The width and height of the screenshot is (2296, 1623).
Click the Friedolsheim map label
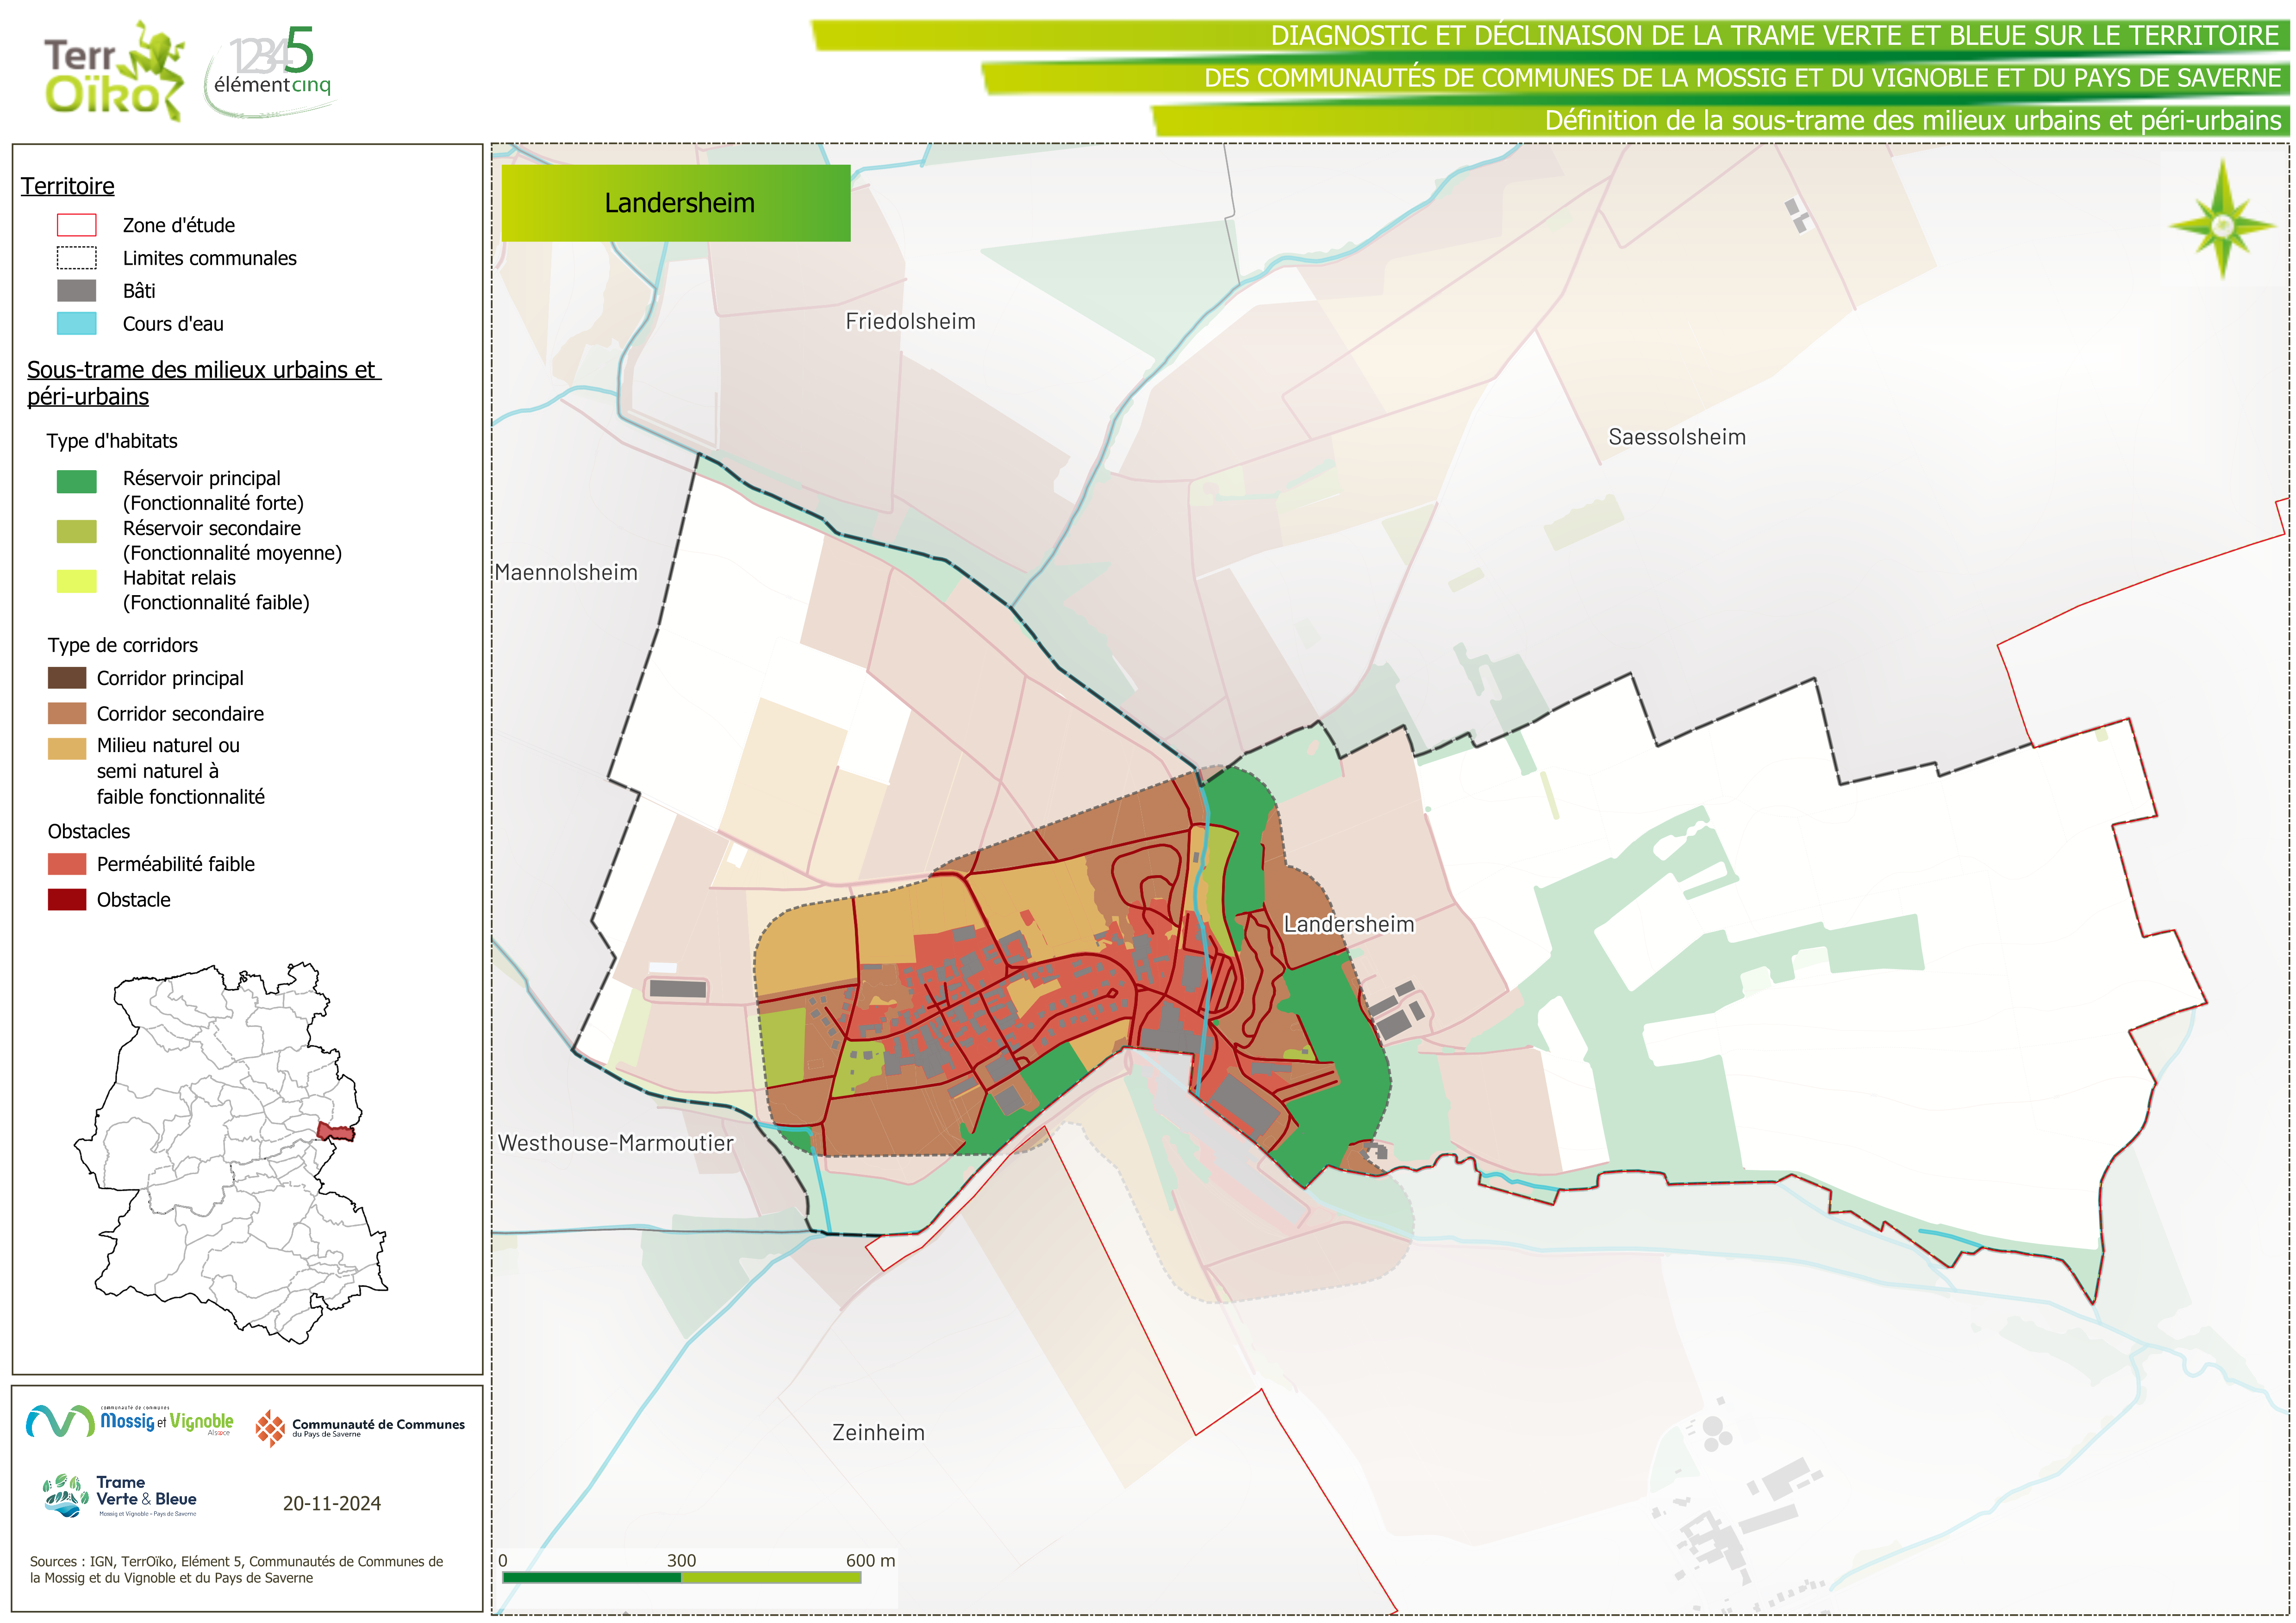(910, 322)
